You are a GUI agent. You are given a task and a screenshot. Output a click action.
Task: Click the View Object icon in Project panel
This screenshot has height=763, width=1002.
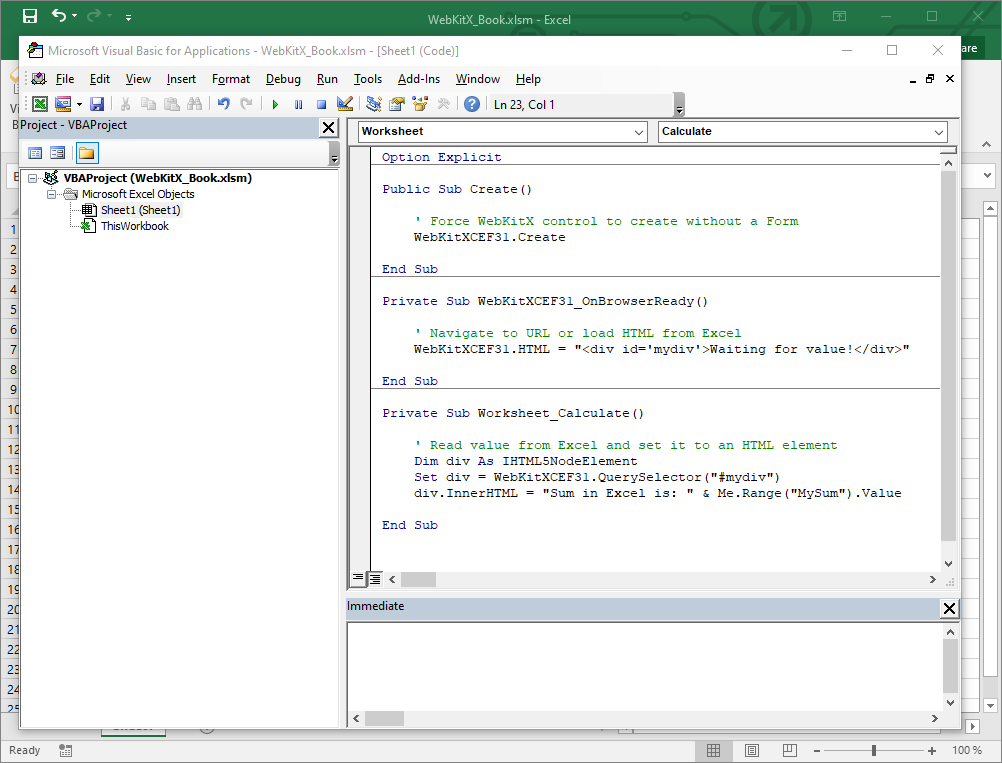[x=58, y=153]
